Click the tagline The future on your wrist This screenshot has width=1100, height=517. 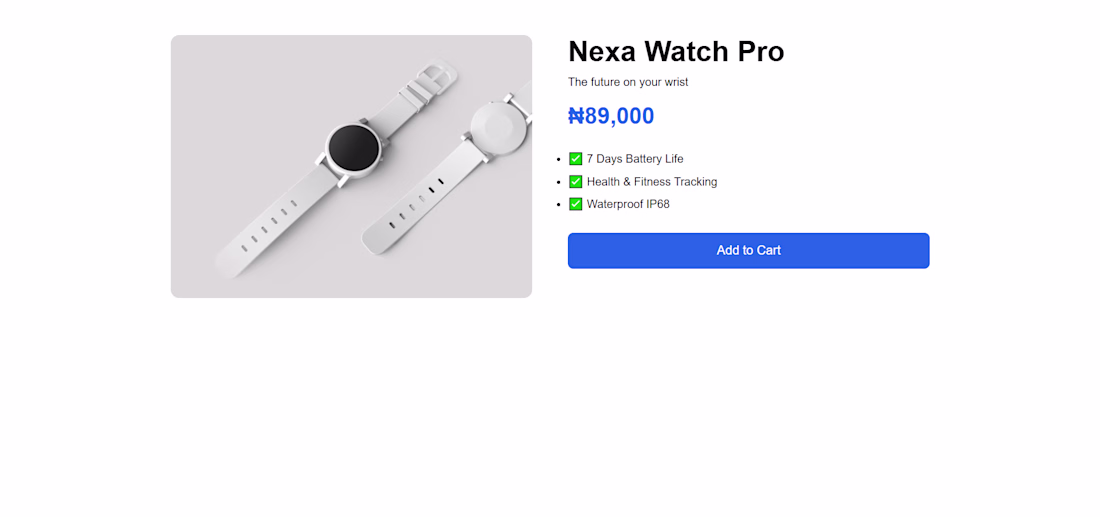click(628, 82)
